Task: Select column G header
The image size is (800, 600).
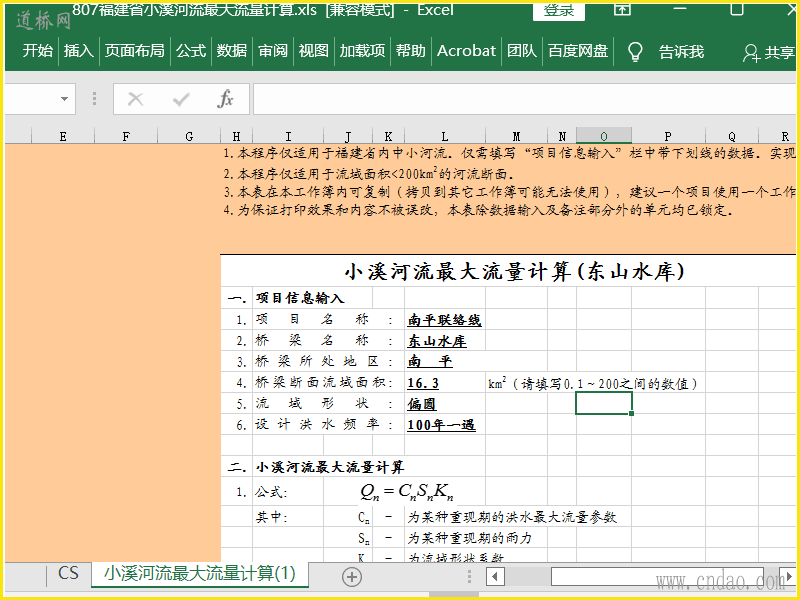Action: (x=189, y=136)
